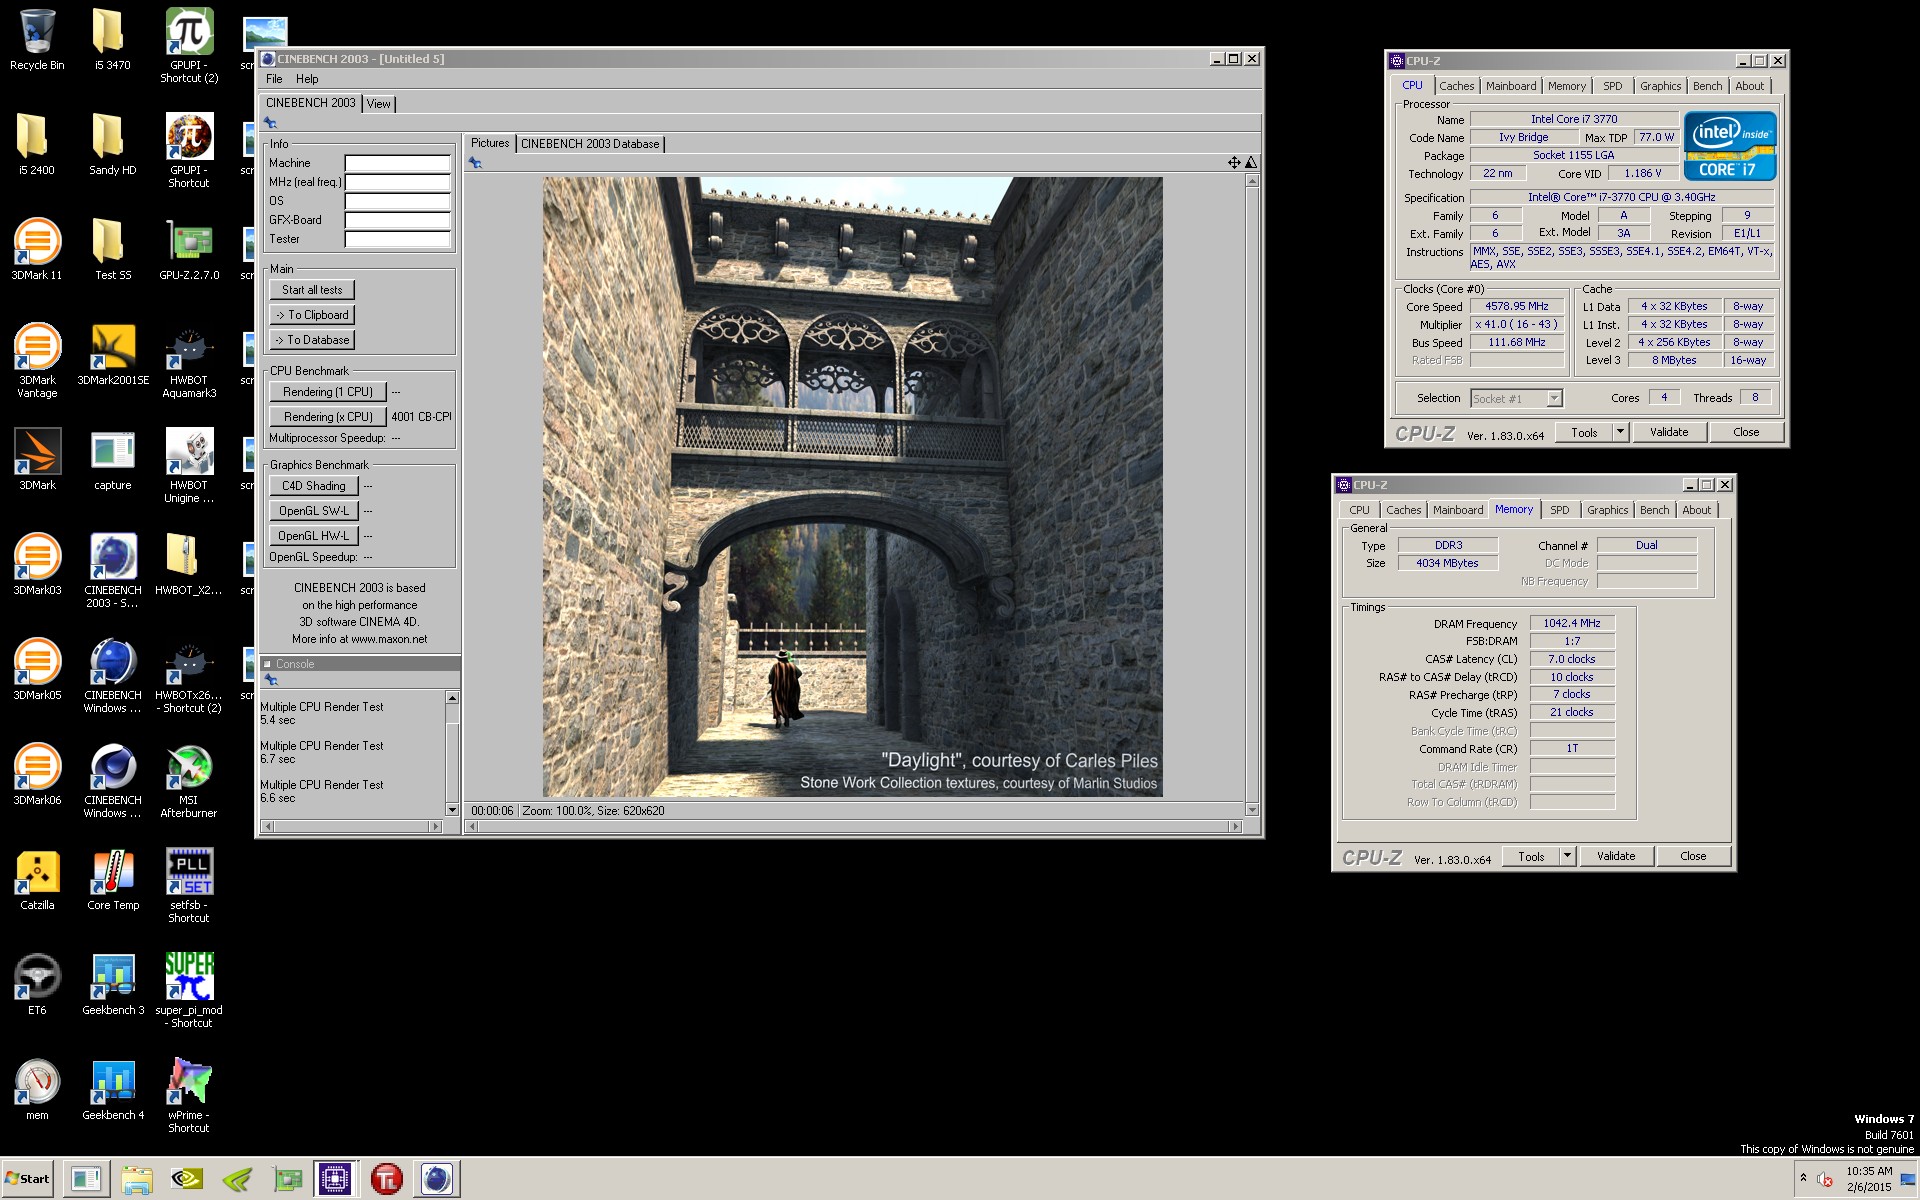Click the rendered Daylight picture
The image size is (1920, 1200).
click(852, 487)
